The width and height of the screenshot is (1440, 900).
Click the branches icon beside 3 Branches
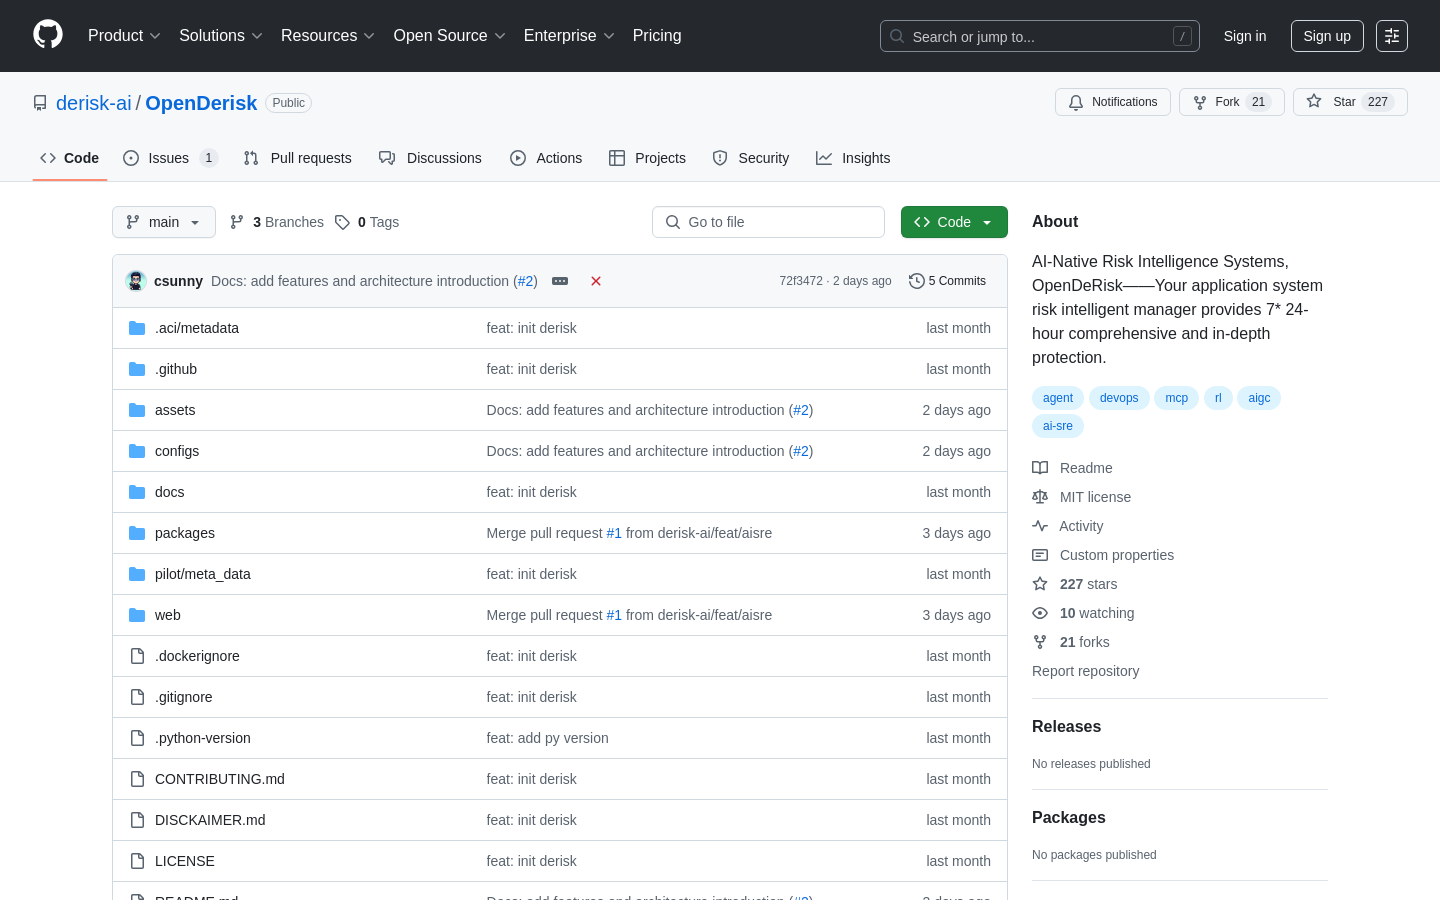(237, 222)
